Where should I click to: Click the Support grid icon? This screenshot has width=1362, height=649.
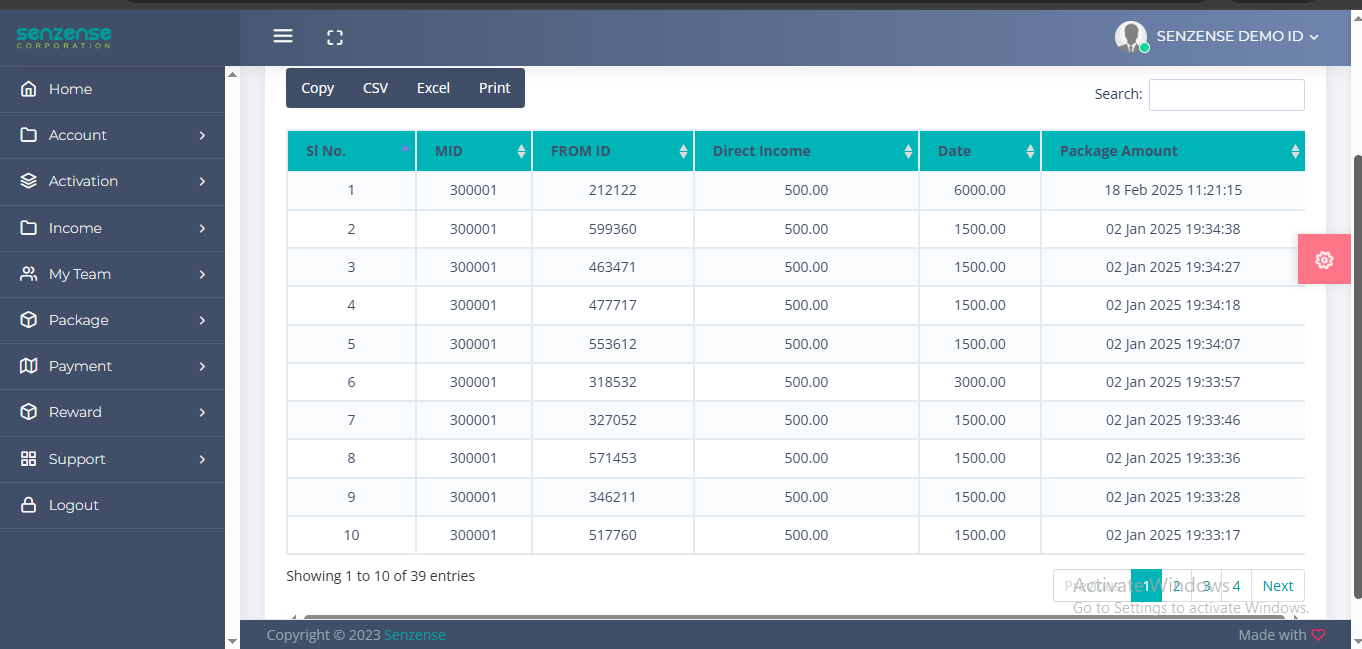point(29,459)
